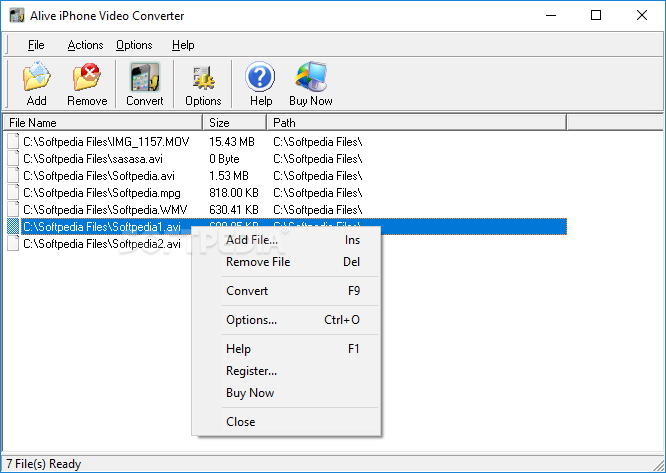Open the Options toolbar icon
The width and height of the screenshot is (666, 473).
click(x=203, y=84)
